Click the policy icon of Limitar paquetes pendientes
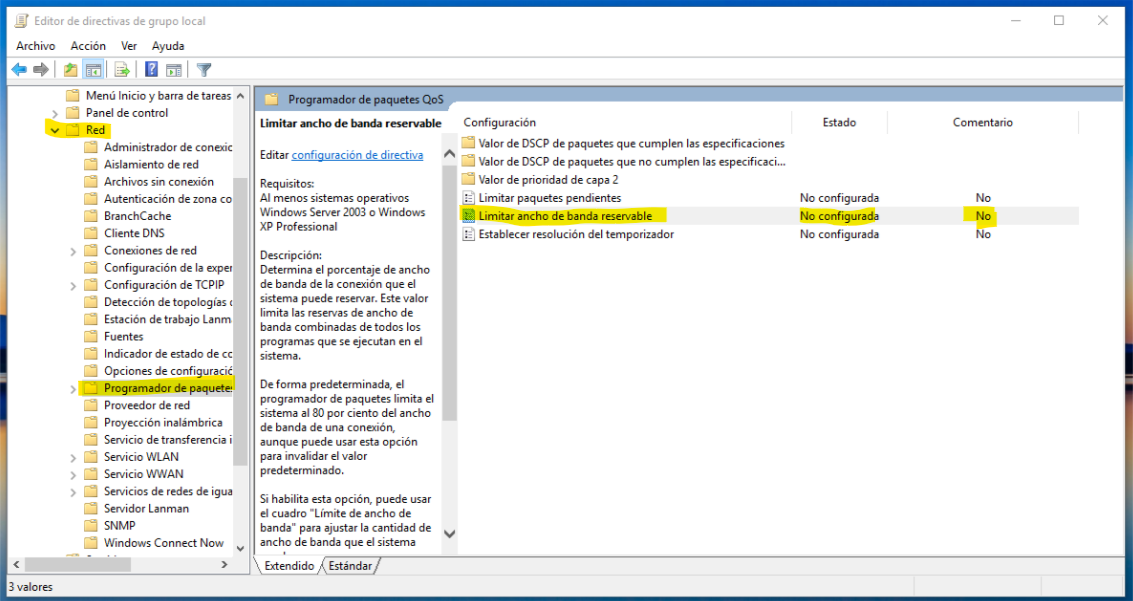Image resolution: width=1133 pixels, height=601 pixels. pyautogui.click(x=468, y=198)
